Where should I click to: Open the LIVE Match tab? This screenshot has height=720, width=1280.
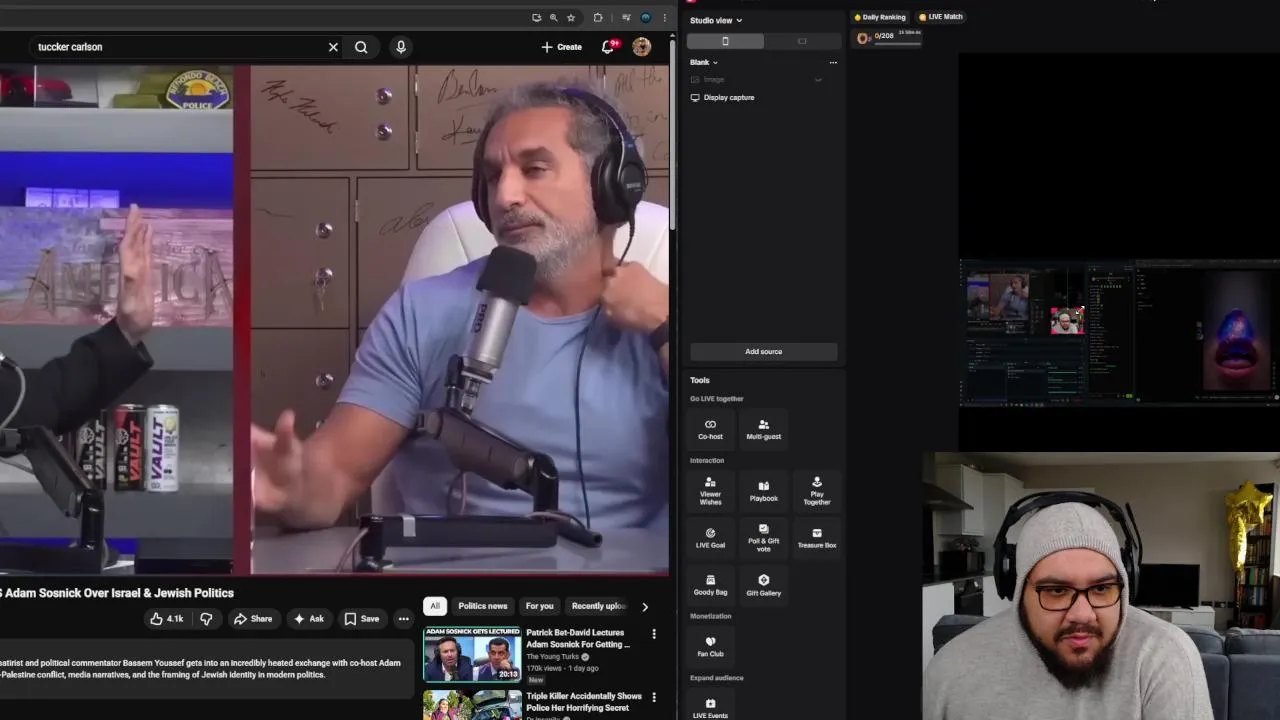[x=941, y=17]
